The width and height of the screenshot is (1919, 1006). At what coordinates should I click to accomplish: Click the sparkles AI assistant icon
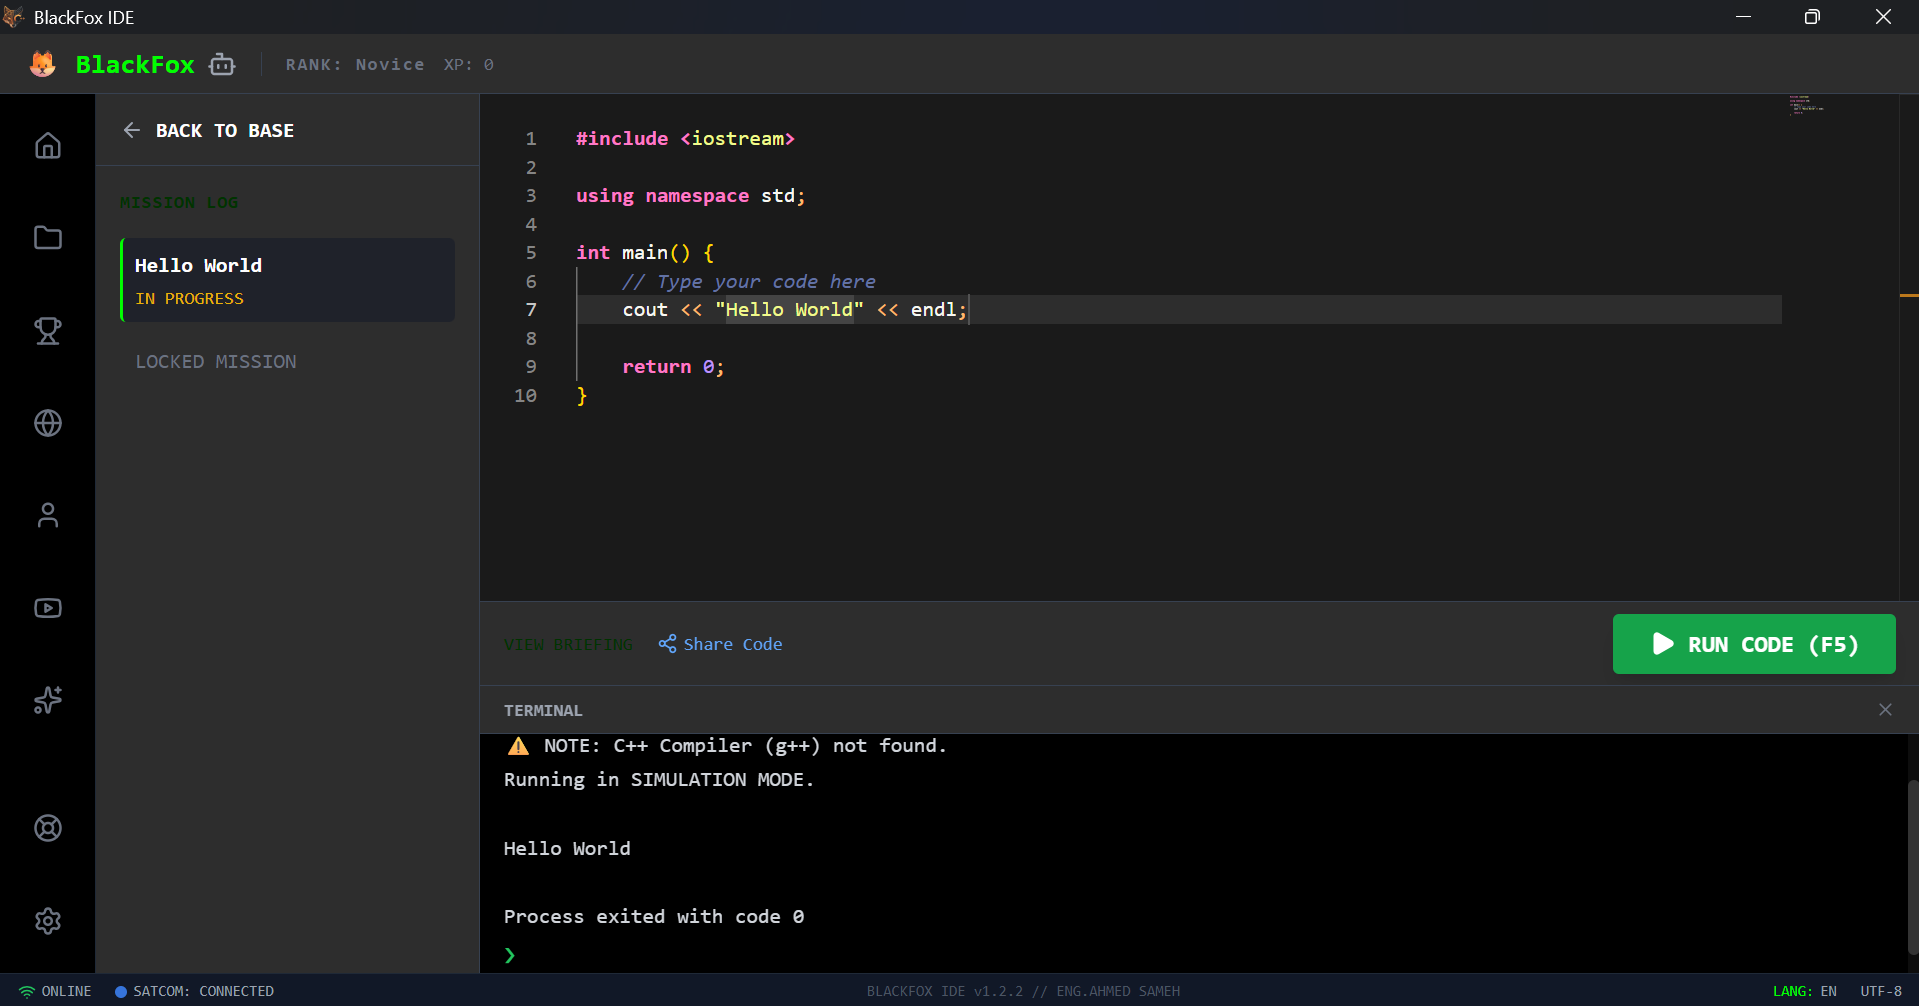[48, 700]
